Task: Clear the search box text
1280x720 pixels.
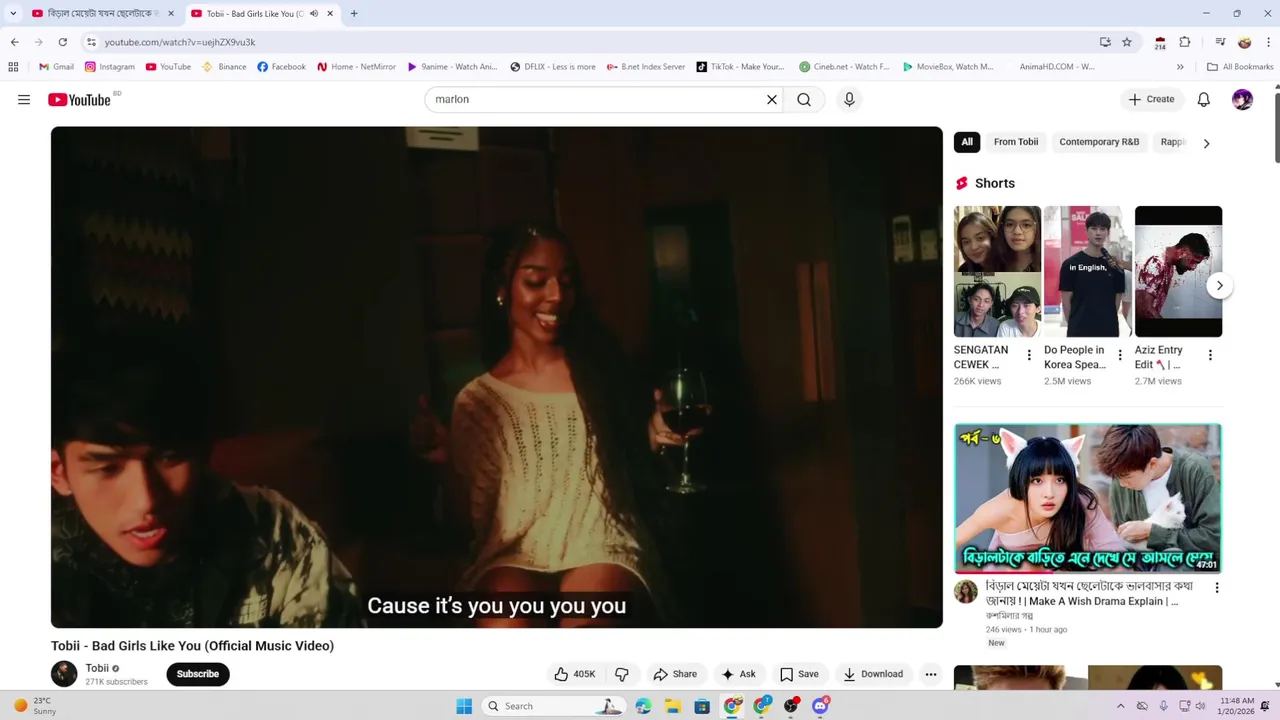Action: pos(772,99)
